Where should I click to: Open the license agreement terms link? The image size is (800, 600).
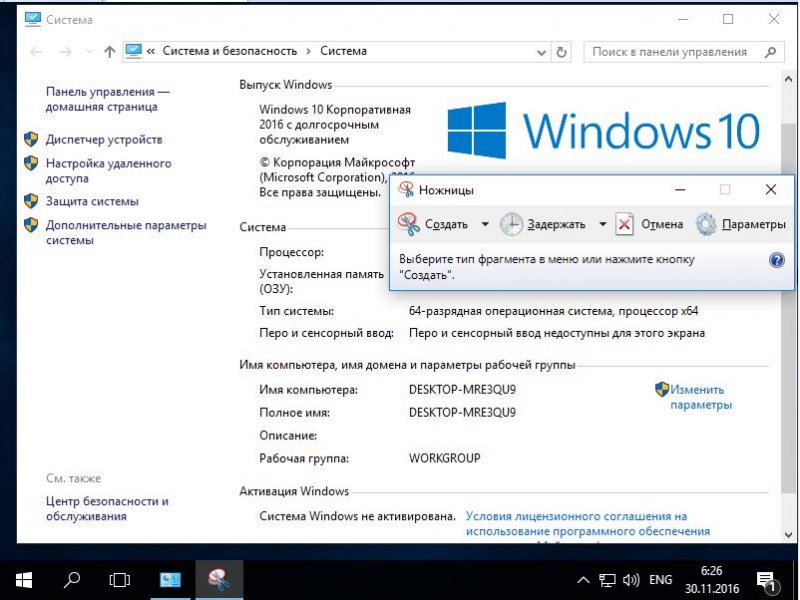588,523
